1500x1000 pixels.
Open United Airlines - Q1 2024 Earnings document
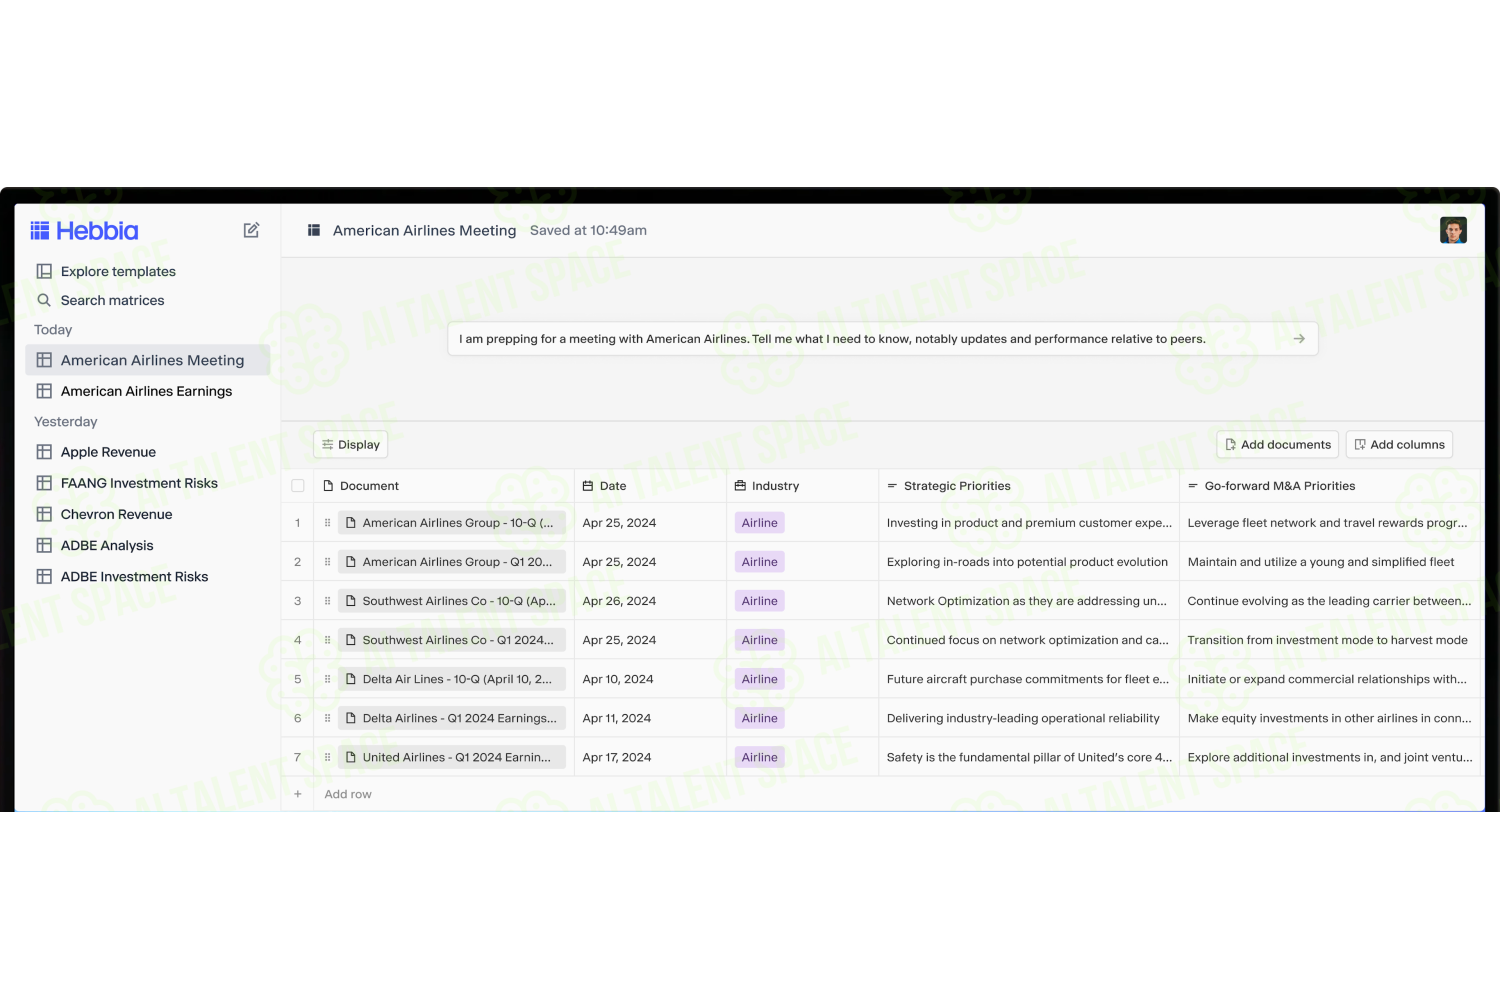tap(452, 757)
